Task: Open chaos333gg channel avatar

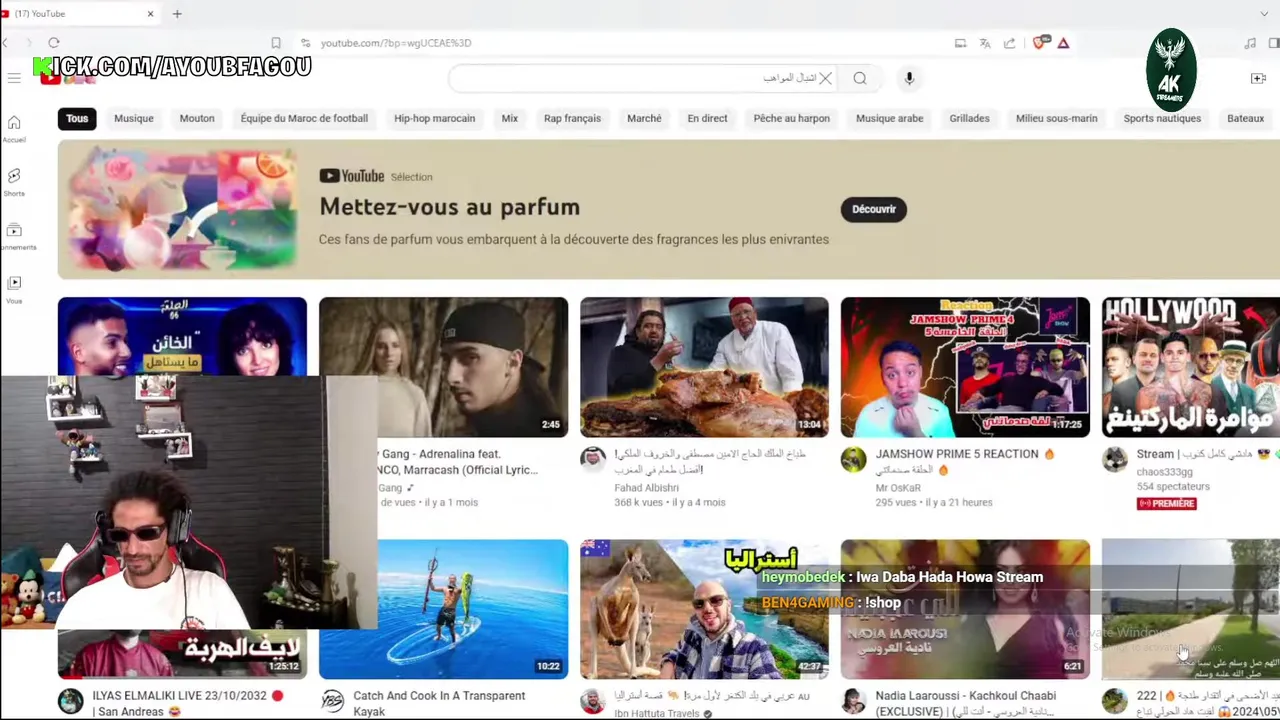Action: 1114,459
